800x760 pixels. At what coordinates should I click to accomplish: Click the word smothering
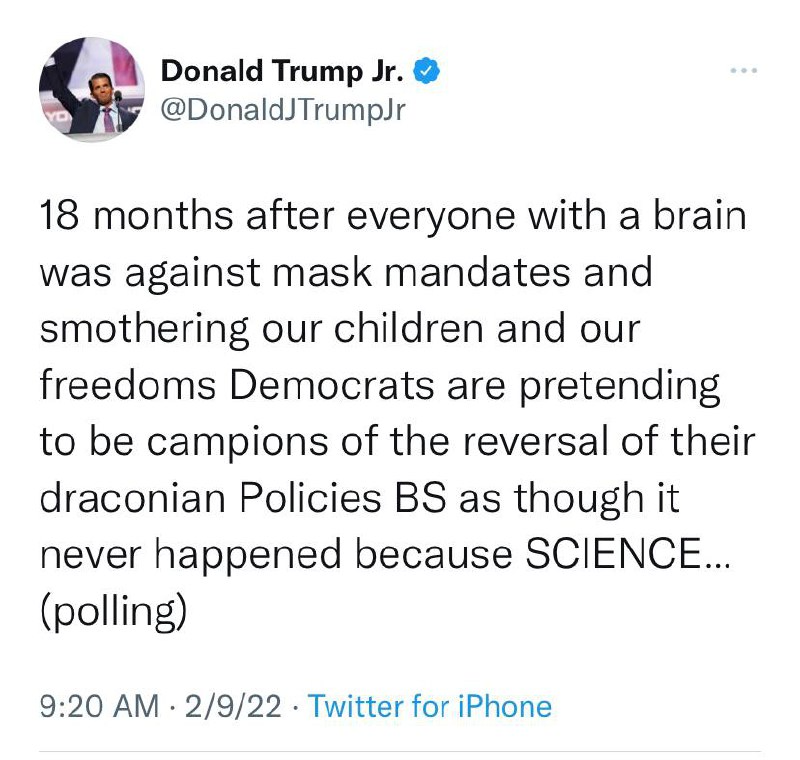144,330
